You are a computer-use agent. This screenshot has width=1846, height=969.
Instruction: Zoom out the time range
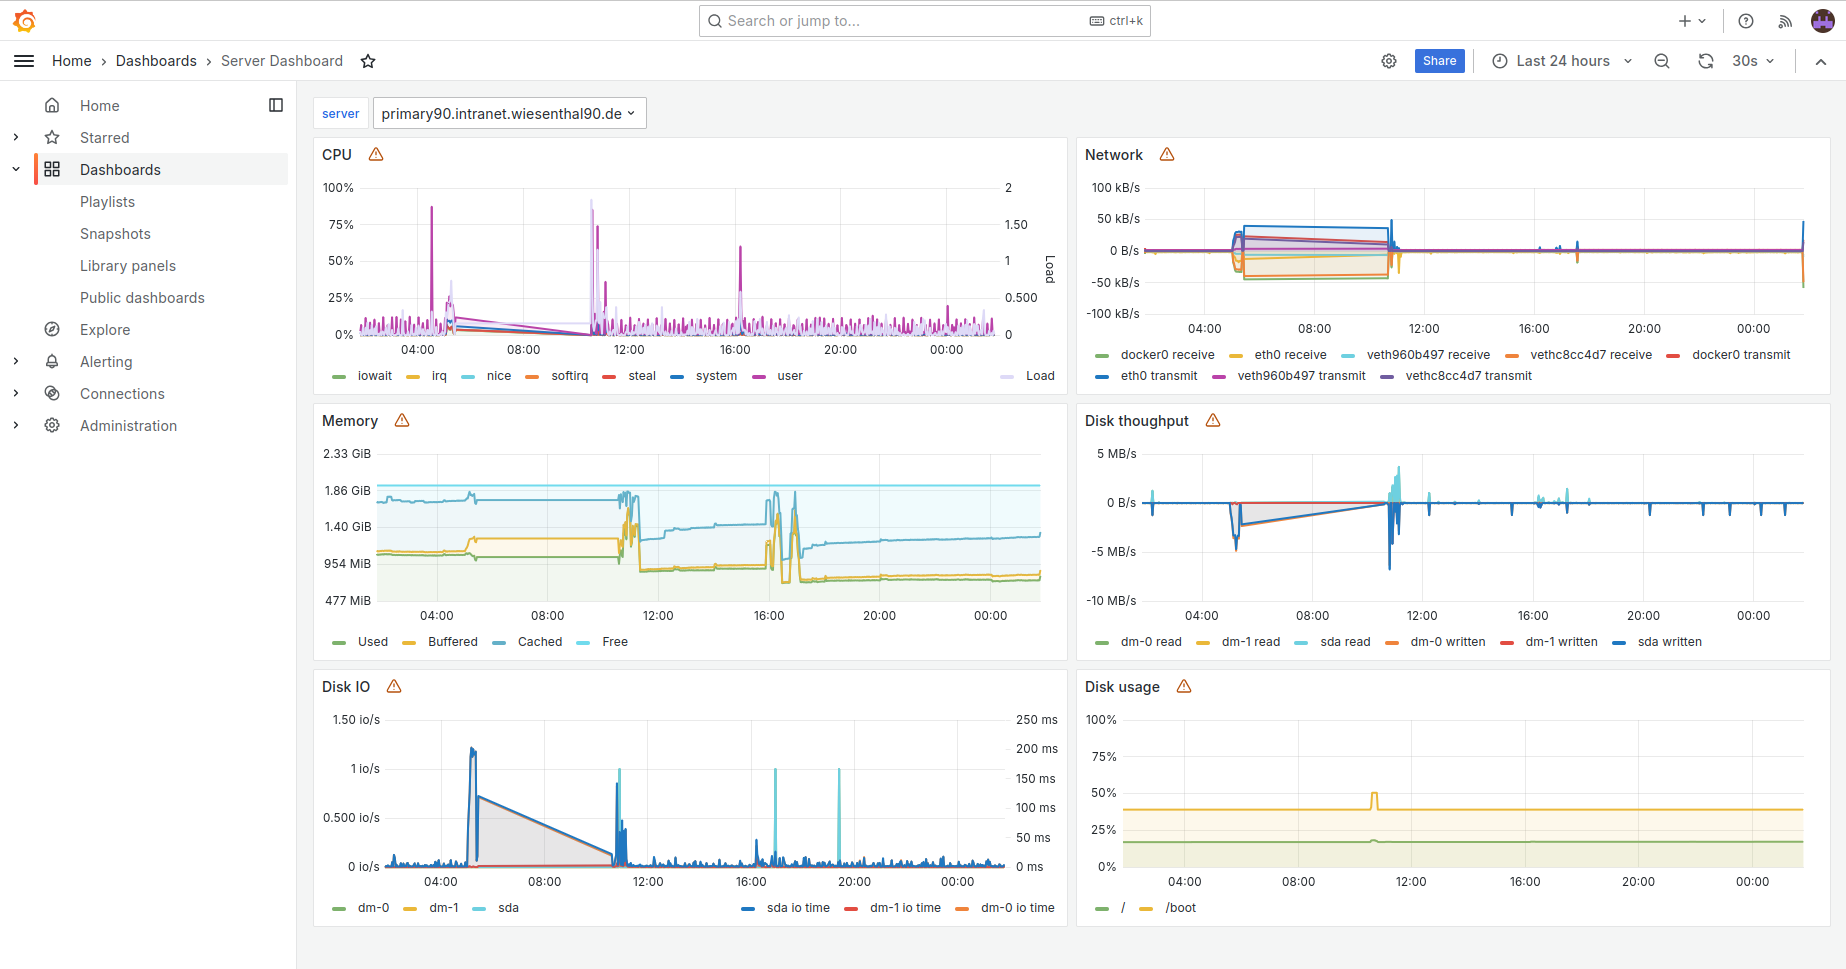tap(1662, 61)
